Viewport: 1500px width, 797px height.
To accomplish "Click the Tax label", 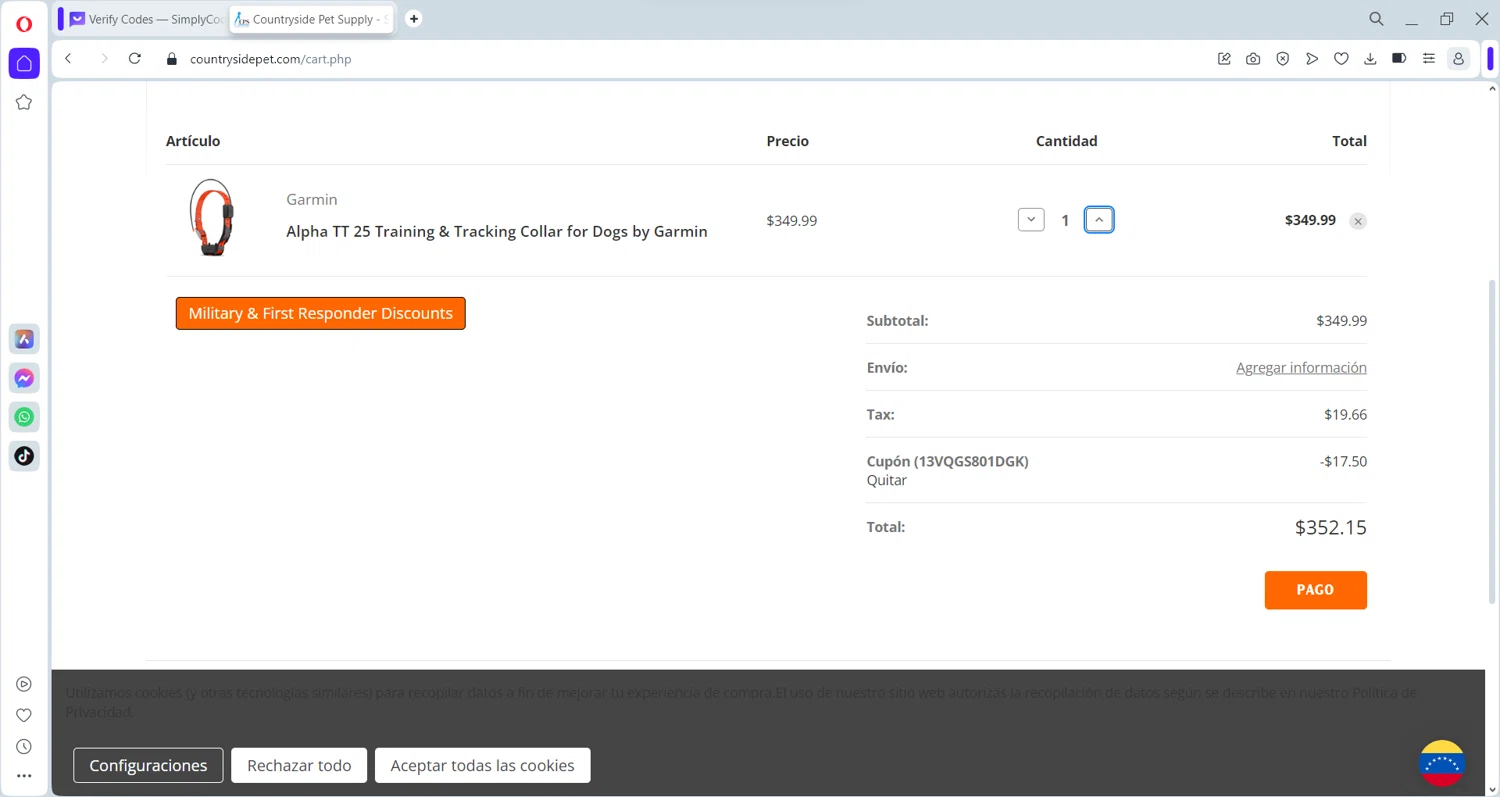I will point(881,414).
